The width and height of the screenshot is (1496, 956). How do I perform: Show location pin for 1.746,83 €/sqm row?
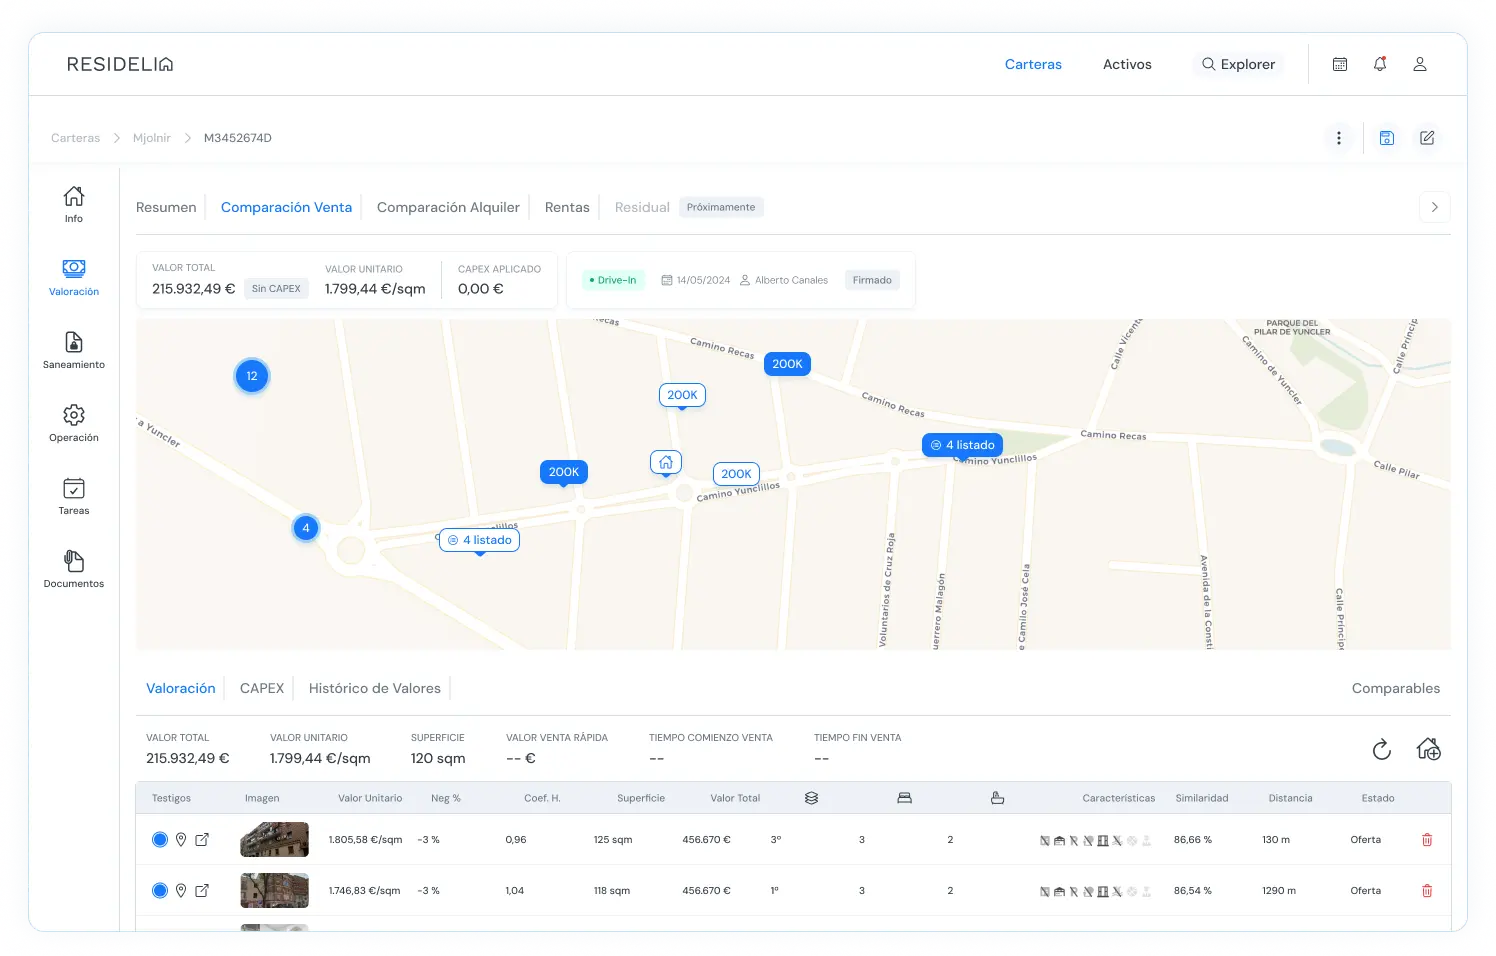(181, 890)
